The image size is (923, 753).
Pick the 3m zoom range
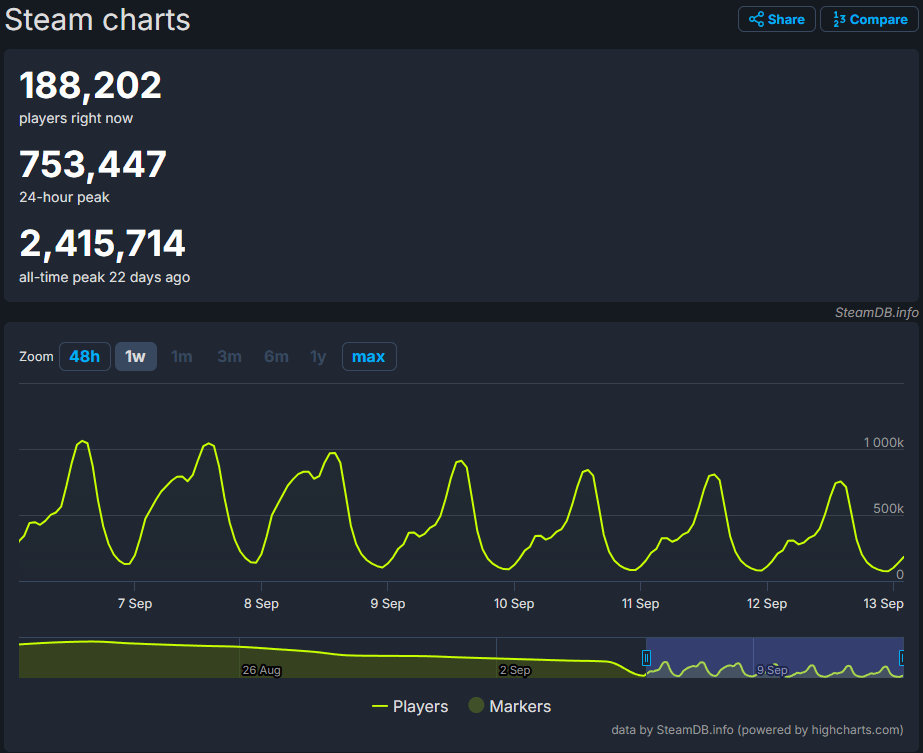229,357
